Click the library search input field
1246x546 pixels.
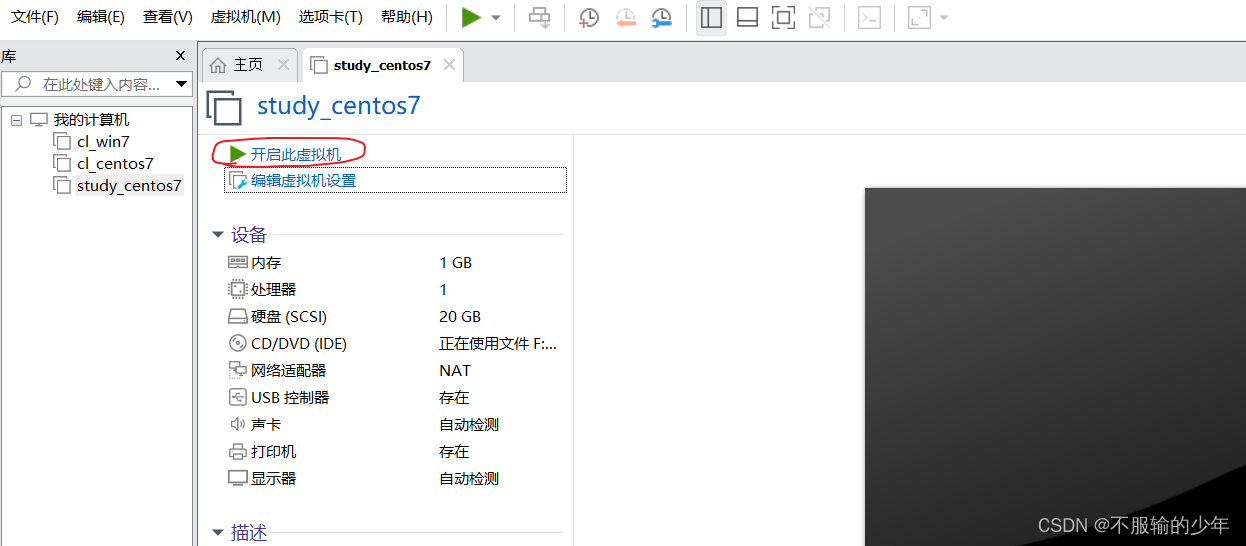[95, 84]
